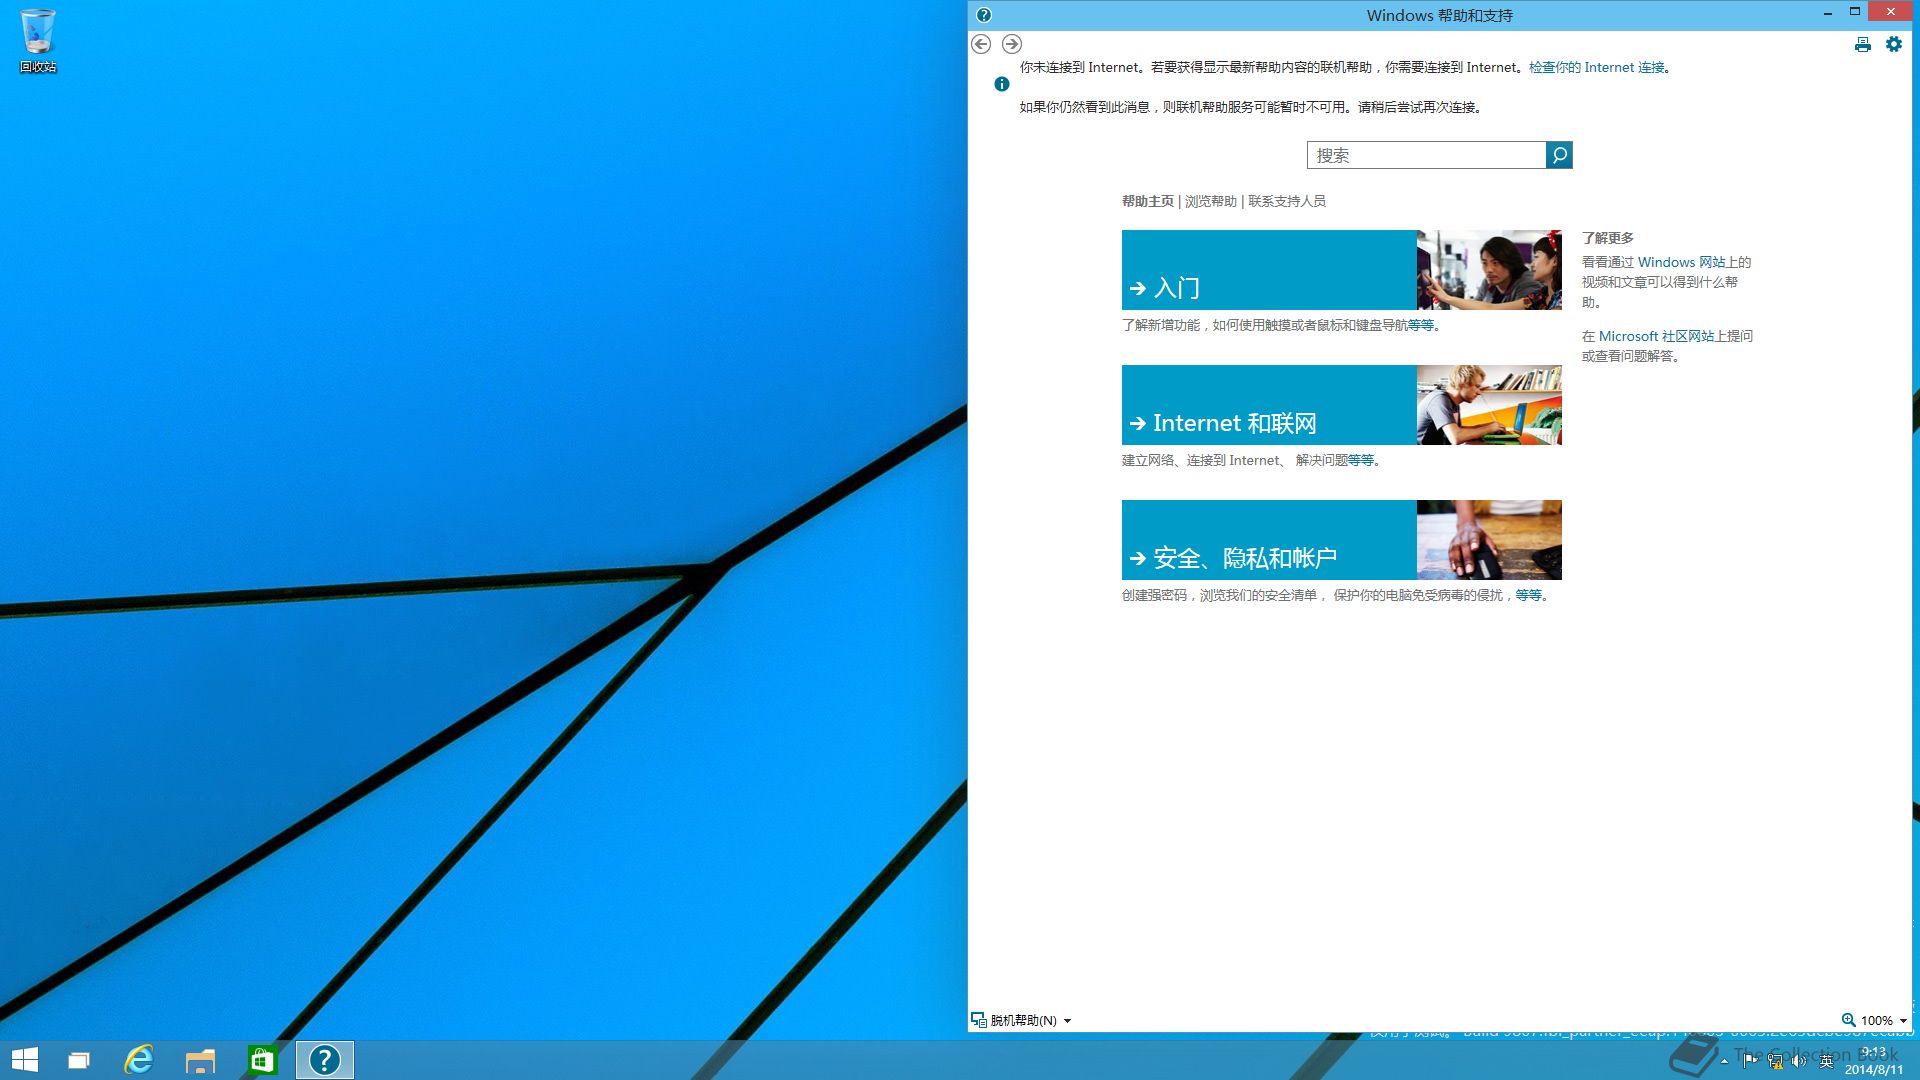1920x1080 pixels.
Task: Select the 联系支持人员 tab
Action: [x=1287, y=201]
